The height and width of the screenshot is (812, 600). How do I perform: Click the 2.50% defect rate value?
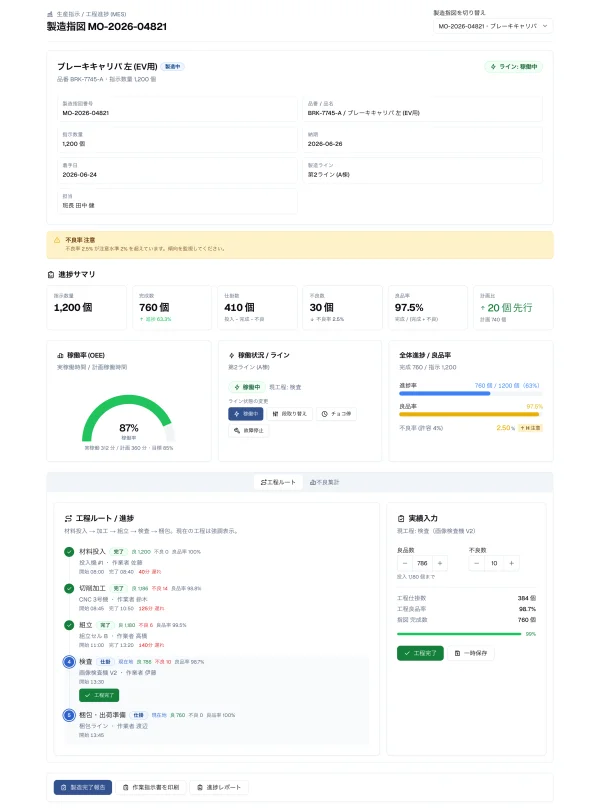[x=505, y=428]
